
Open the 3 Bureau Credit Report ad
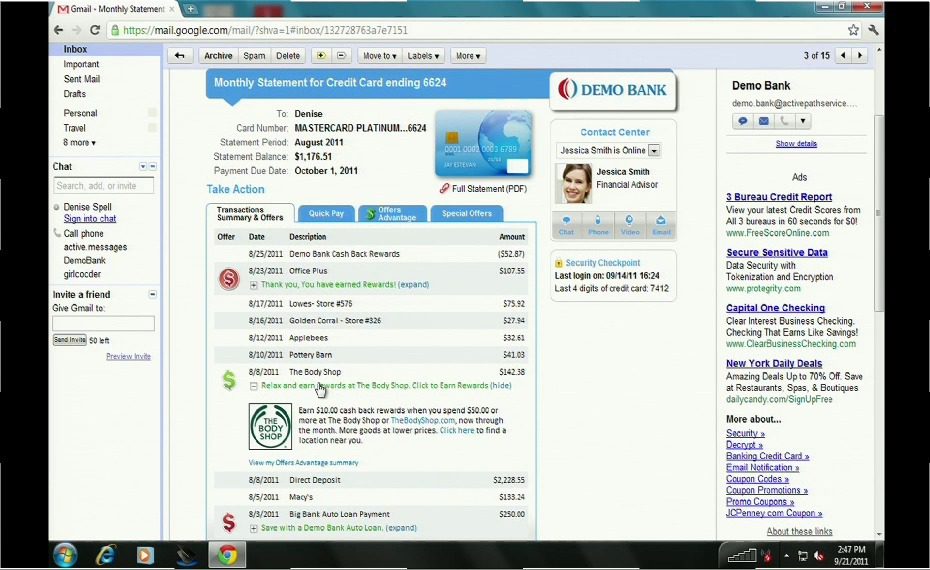pyautogui.click(x=779, y=197)
